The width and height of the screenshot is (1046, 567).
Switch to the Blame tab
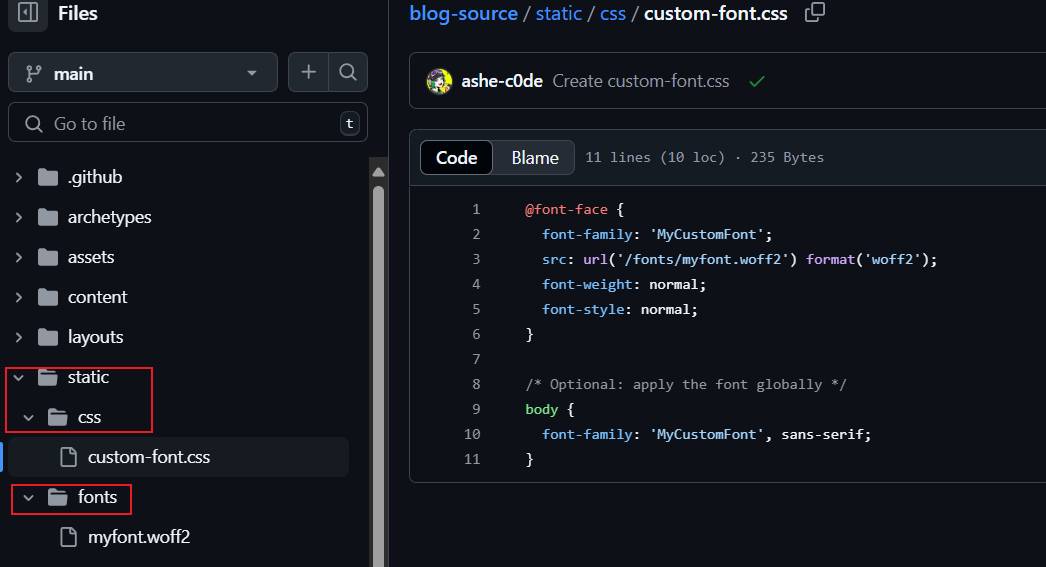pos(535,158)
